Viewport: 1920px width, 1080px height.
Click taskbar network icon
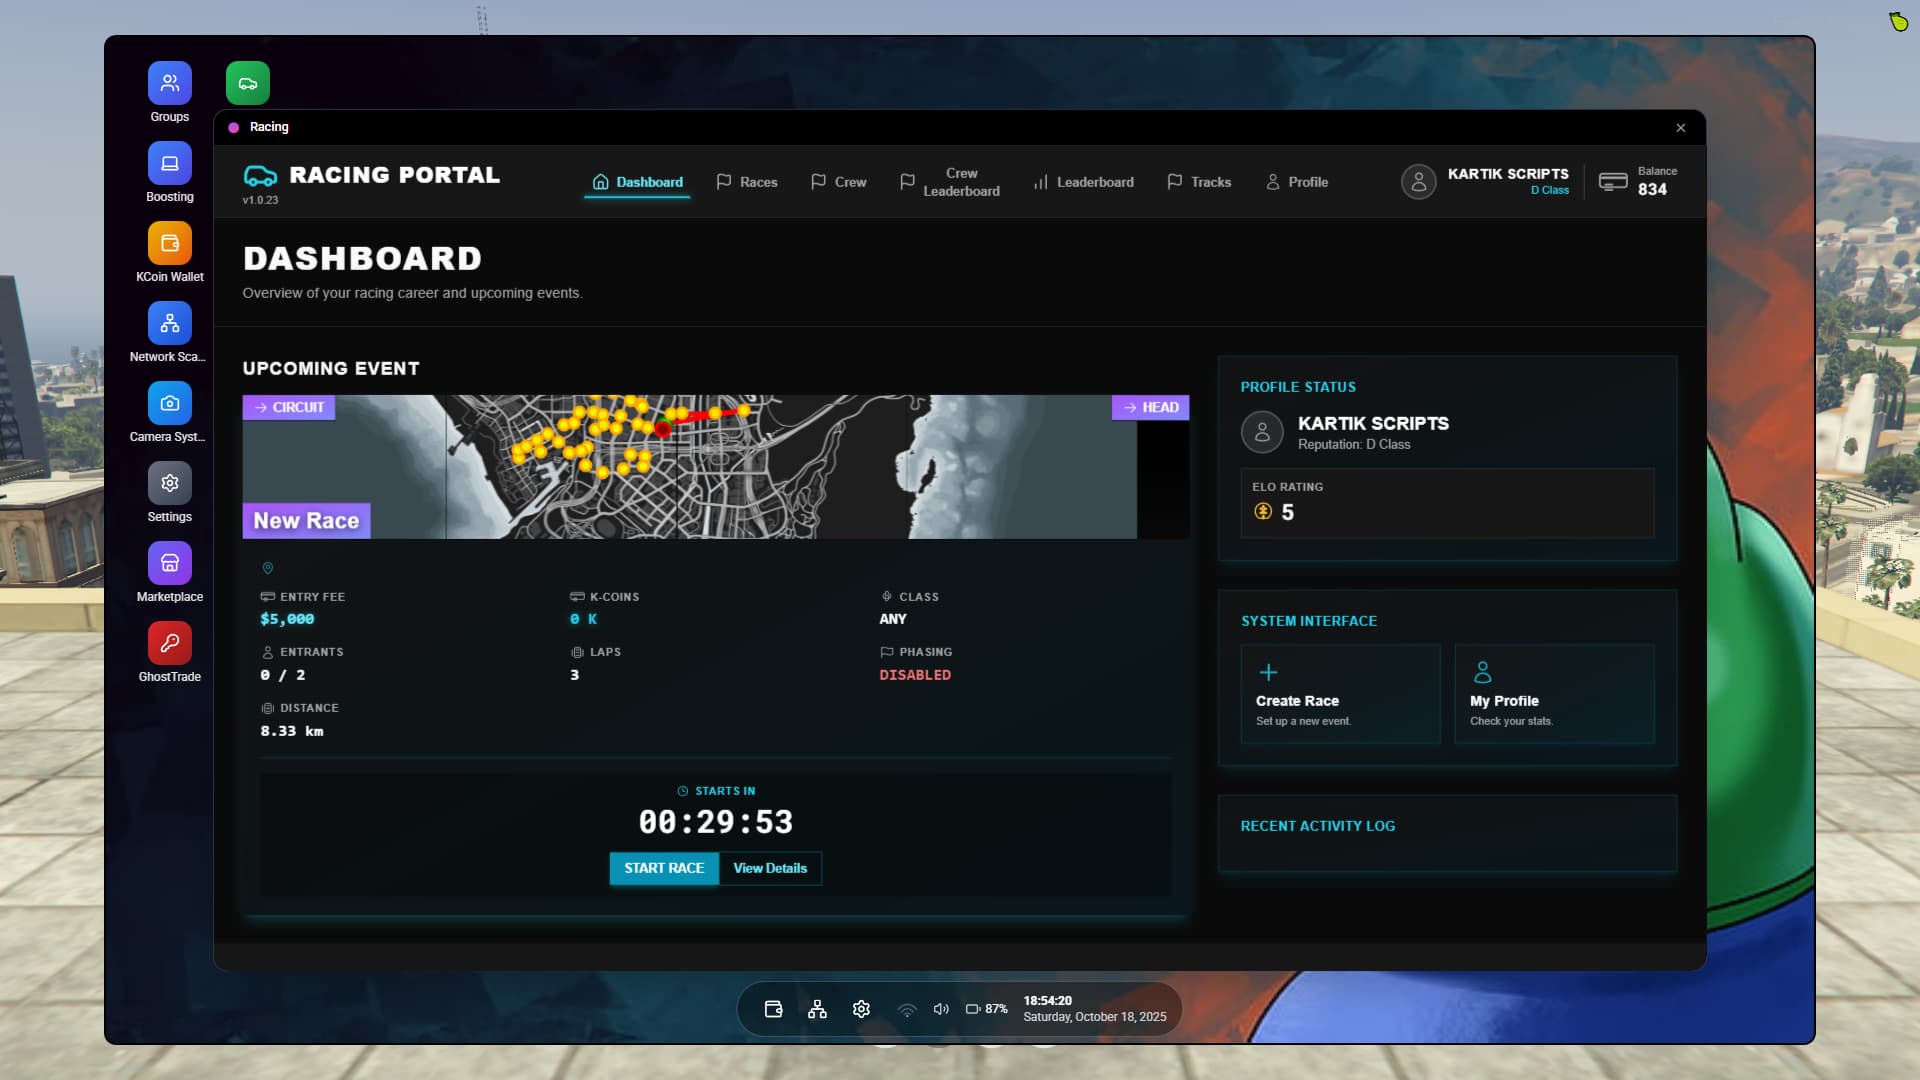click(x=817, y=1009)
